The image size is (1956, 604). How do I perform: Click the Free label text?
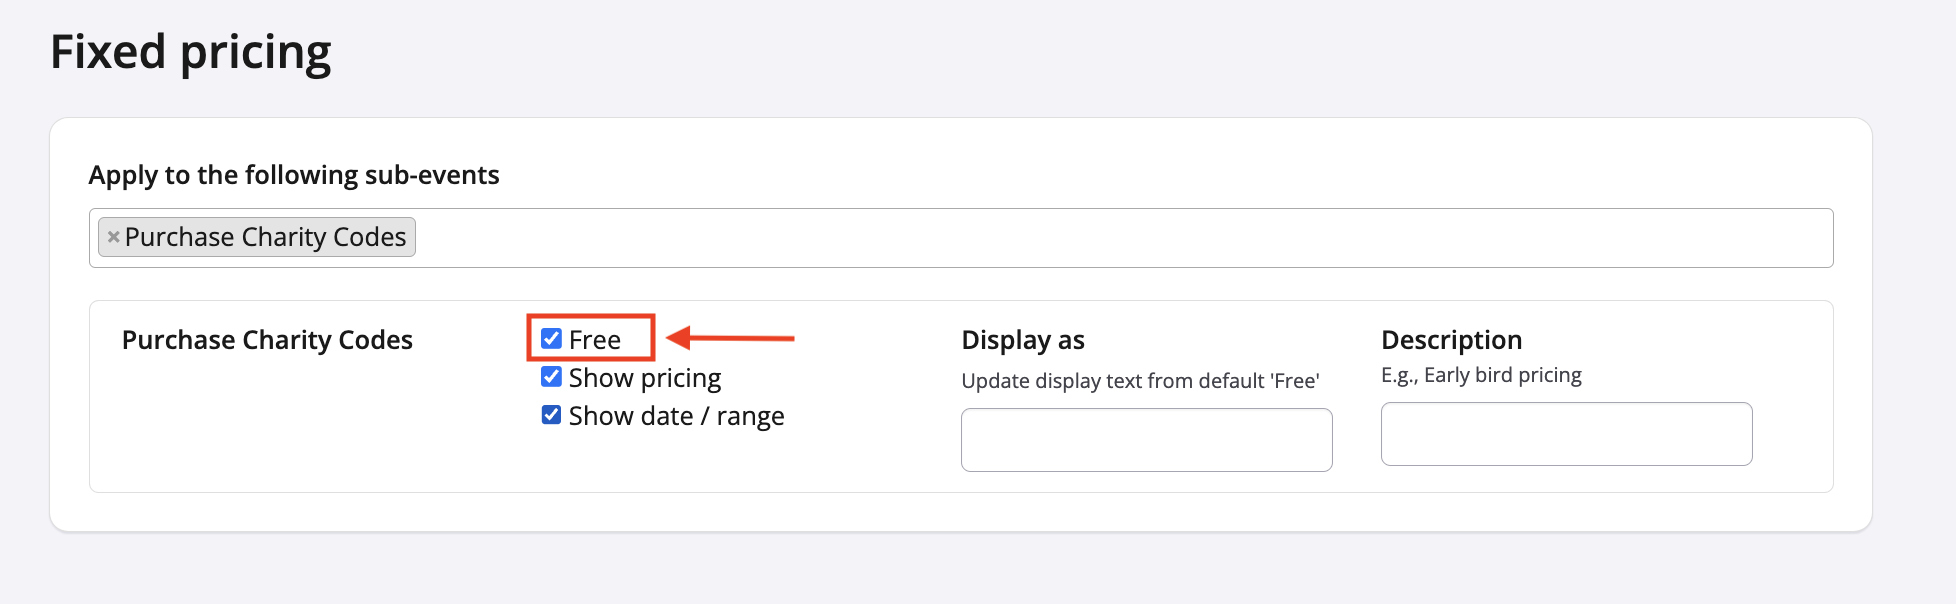pyautogui.click(x=595, y=340)
